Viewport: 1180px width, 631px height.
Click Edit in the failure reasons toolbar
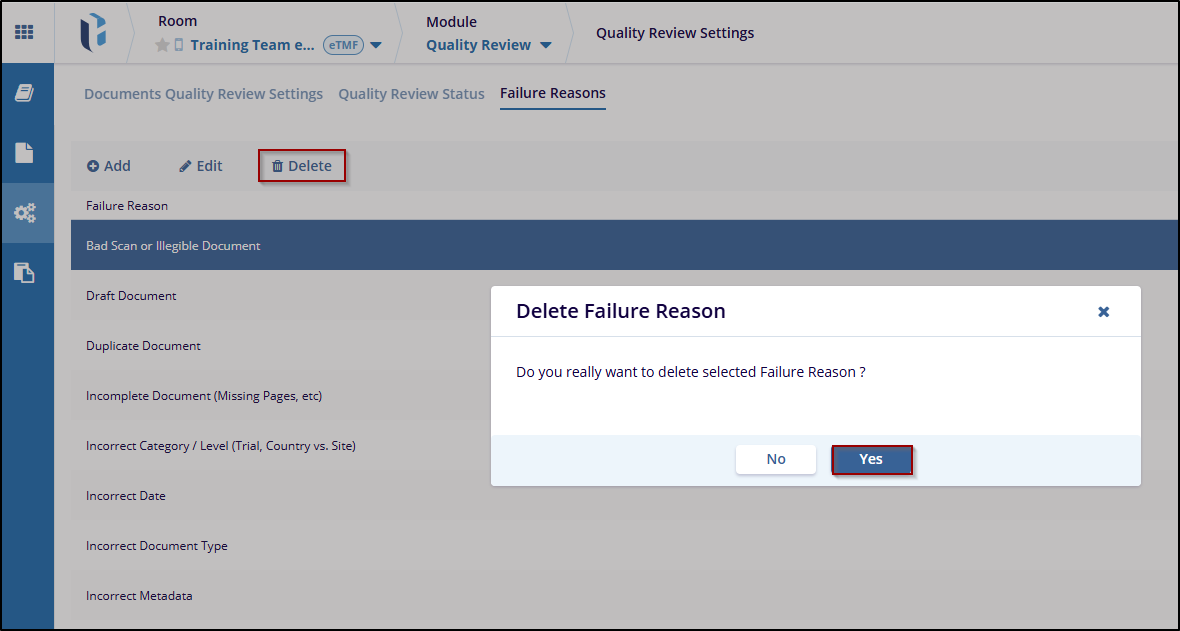click(x=201, y=166)
